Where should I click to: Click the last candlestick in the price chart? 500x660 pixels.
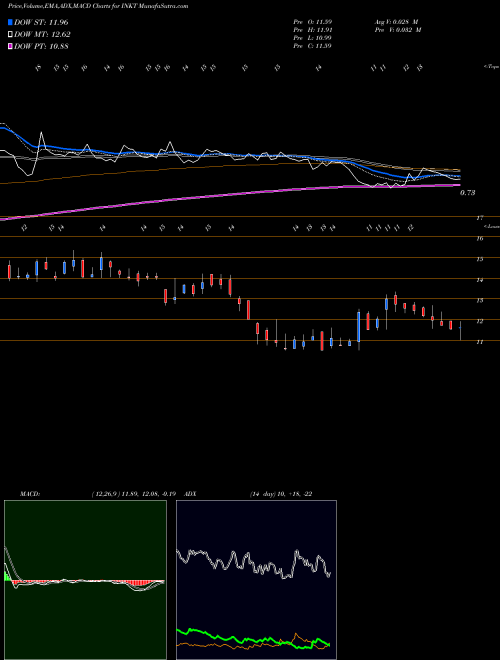click(460, 330)
